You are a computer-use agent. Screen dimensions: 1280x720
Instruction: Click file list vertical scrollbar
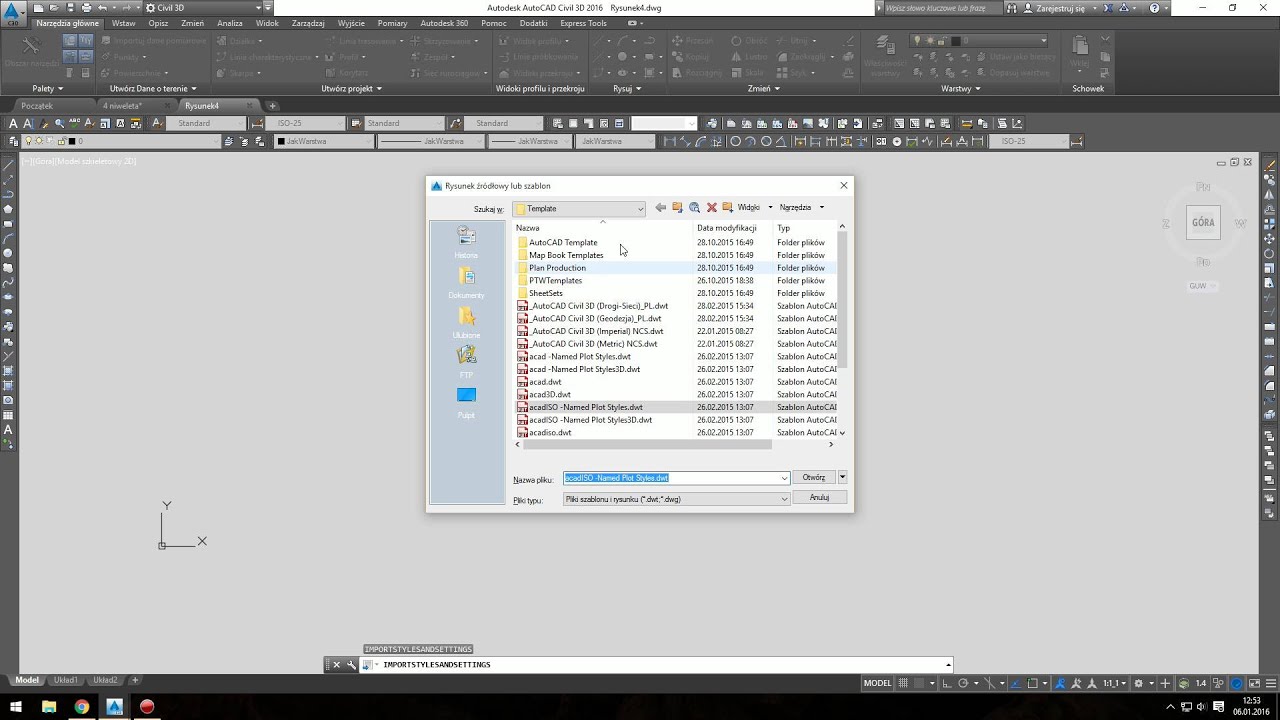(842, 300)
